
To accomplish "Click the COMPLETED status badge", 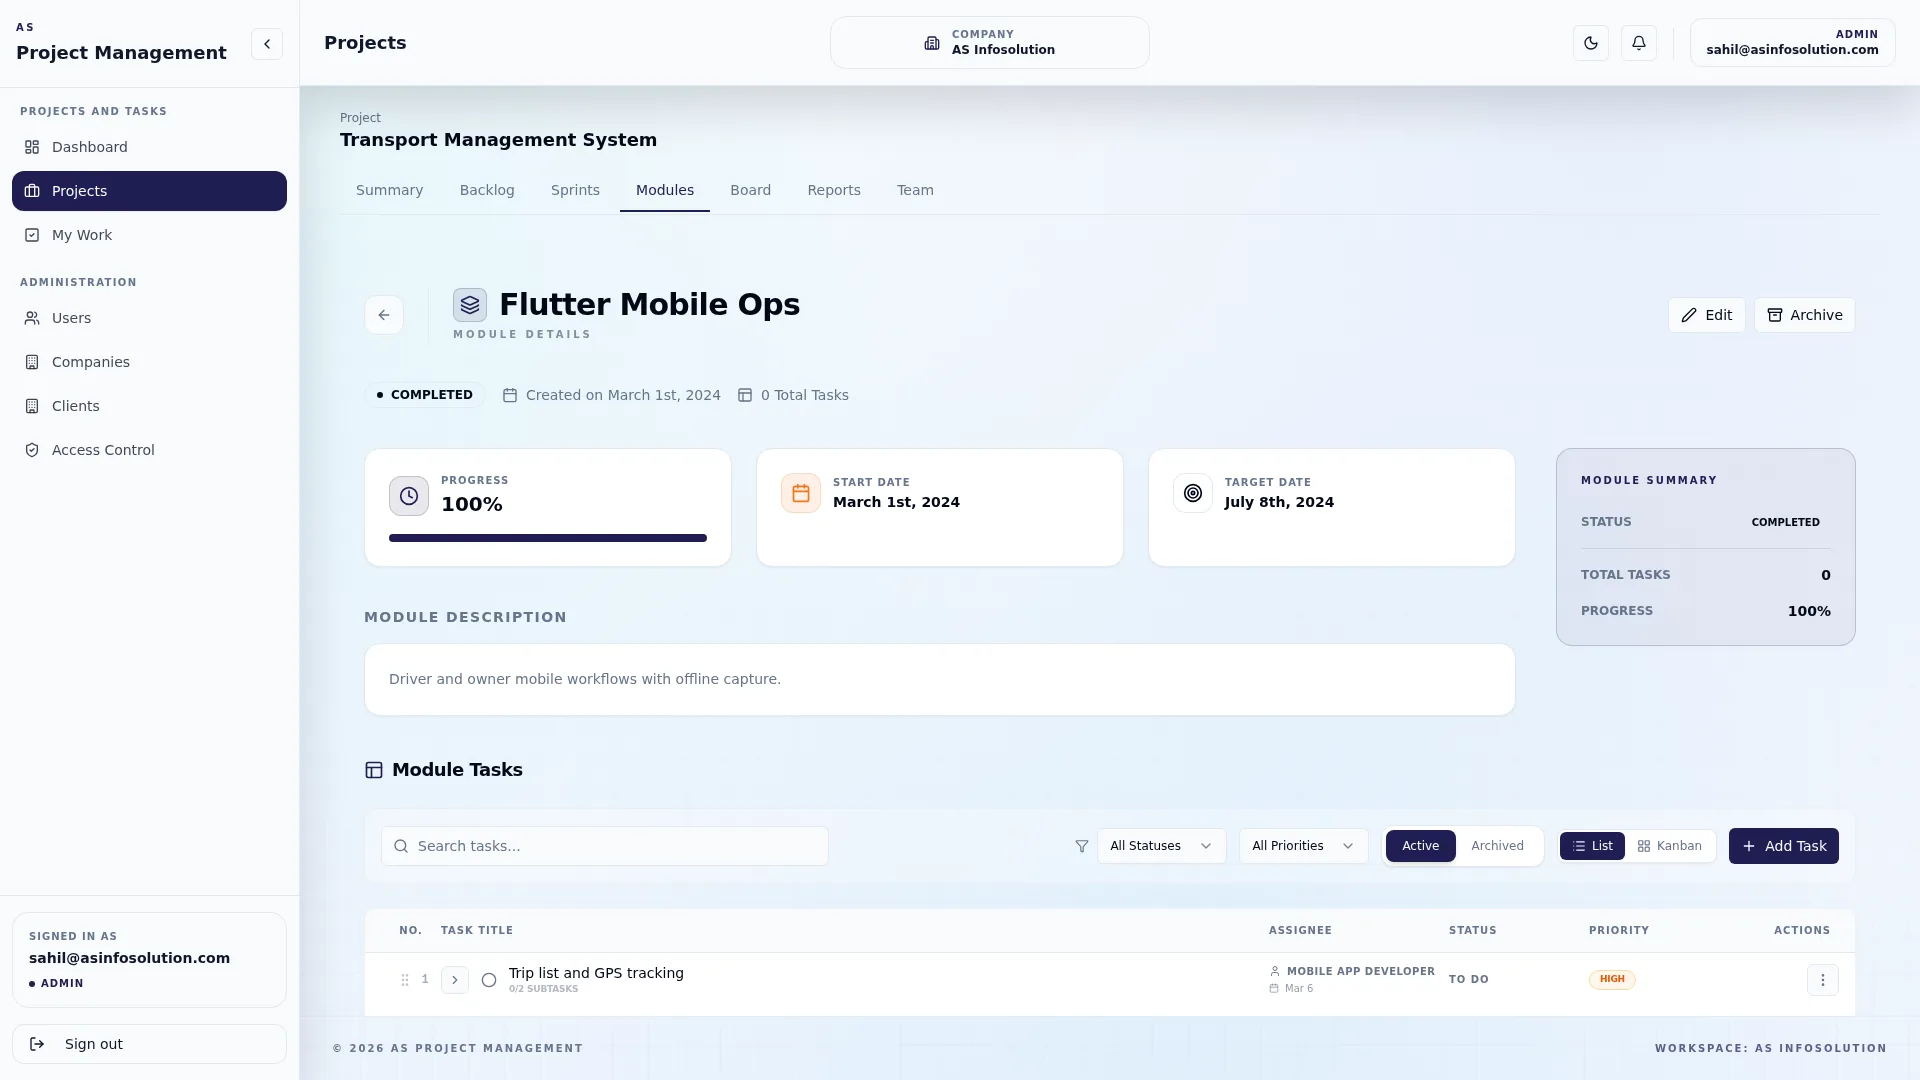I will pyautogui.click(x=425, y=395).
